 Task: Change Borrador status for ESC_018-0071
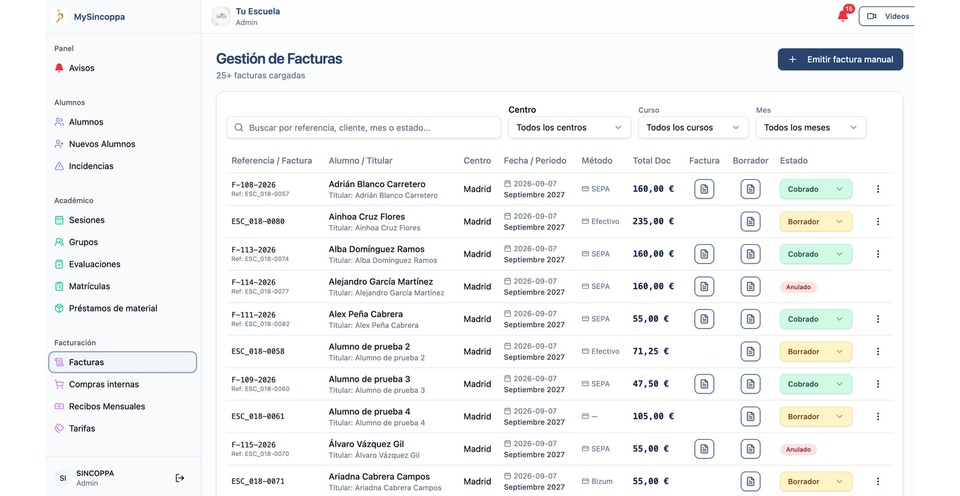(816, 481)
